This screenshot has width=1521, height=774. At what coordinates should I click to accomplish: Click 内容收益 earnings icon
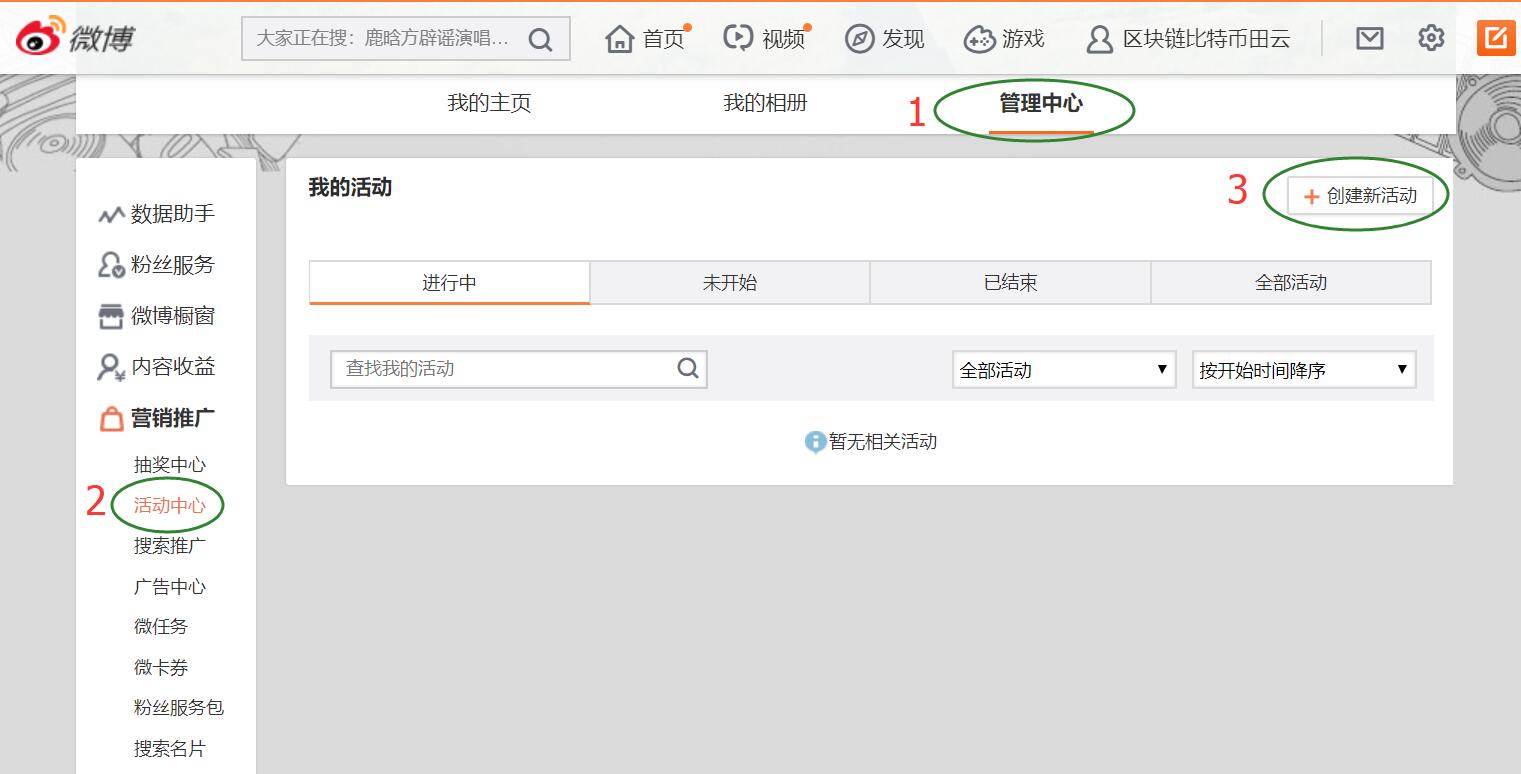pyautogui.click(x=111, y=367)
